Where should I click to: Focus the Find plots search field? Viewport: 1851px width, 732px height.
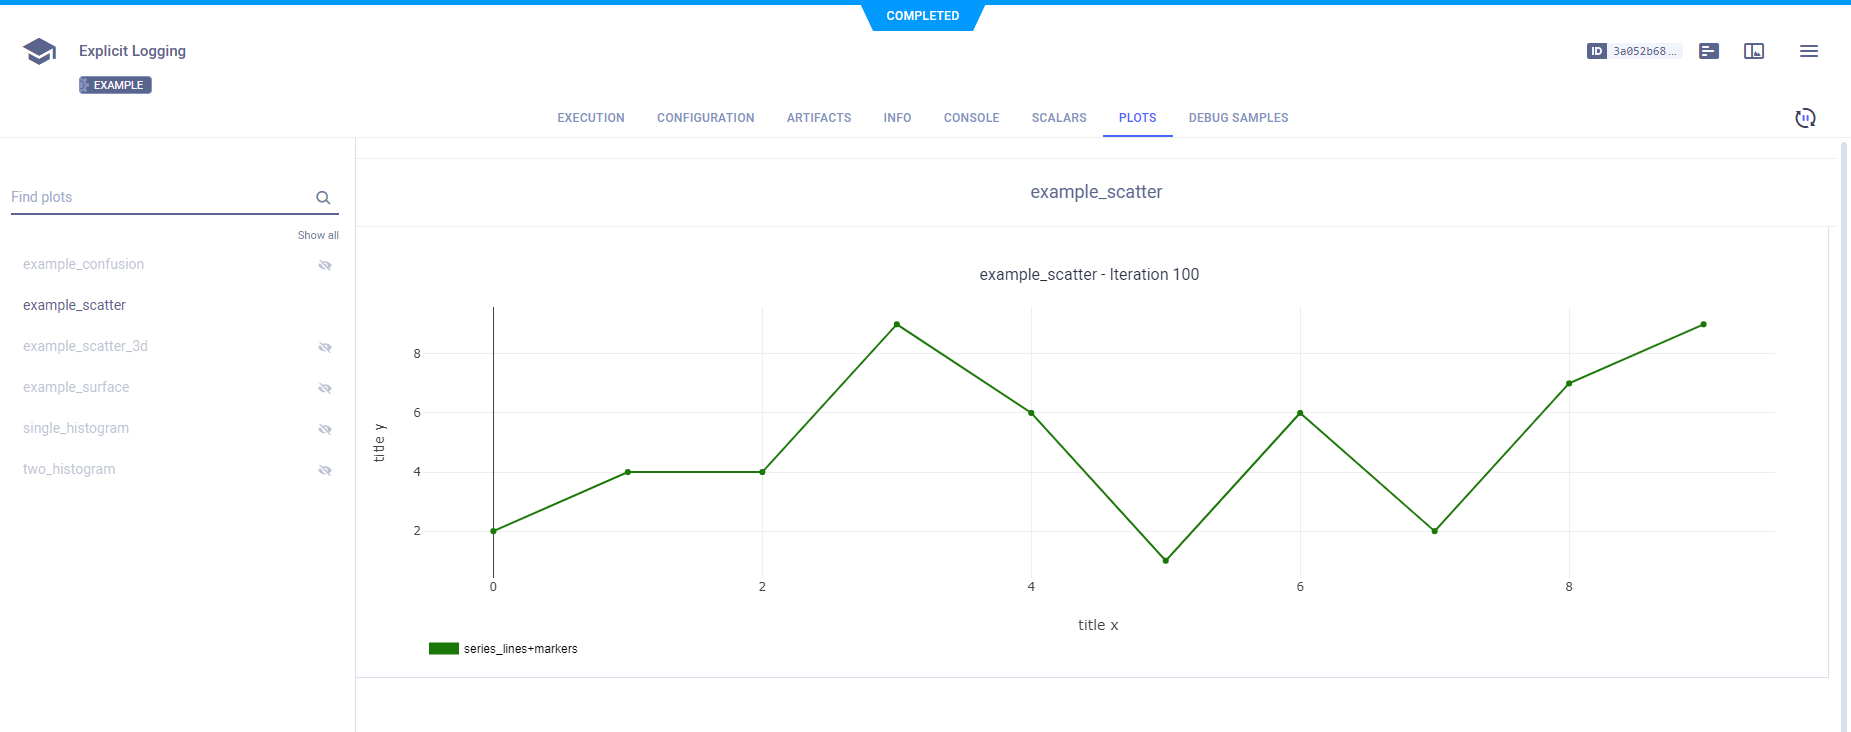(x=160, y=197)
